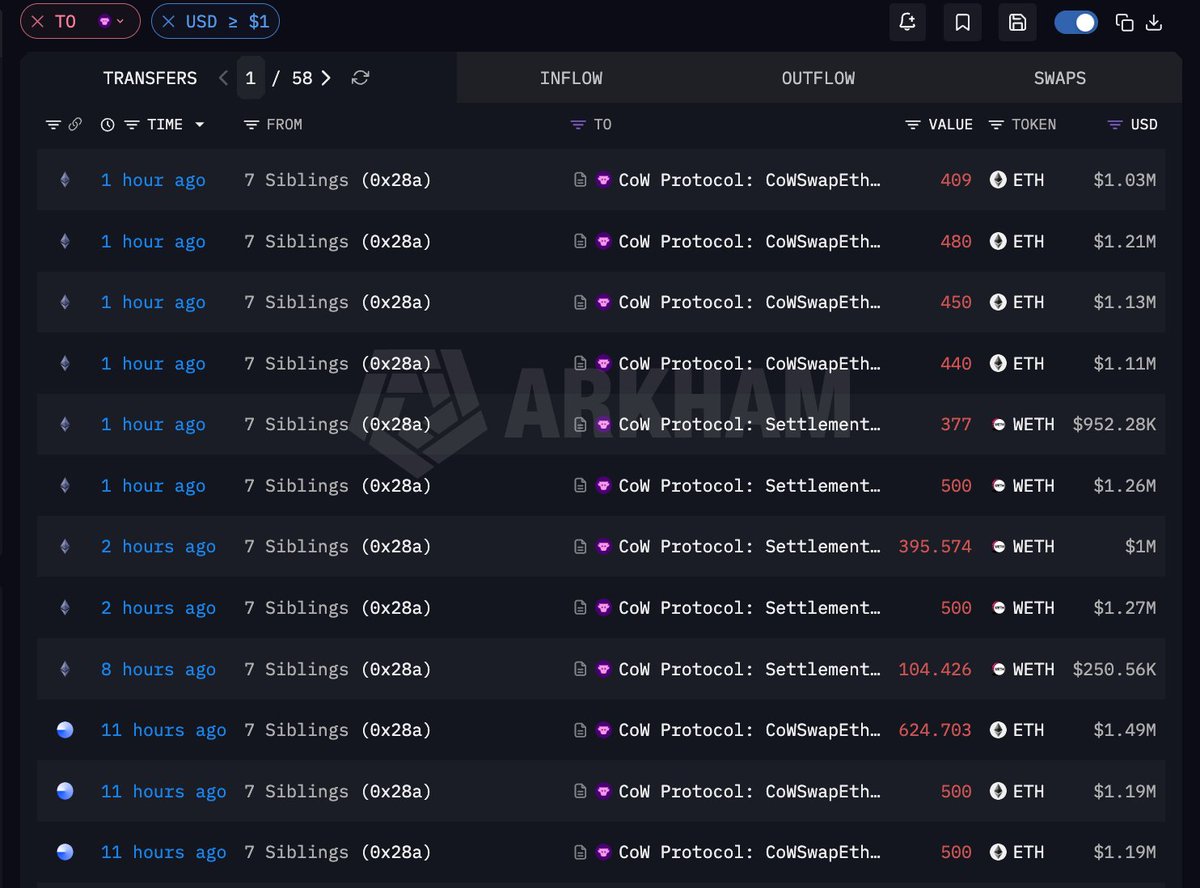The image size is (1200, 888).
Task: Click the $1.49M USD amount
Action: [x=1124, y=730]
